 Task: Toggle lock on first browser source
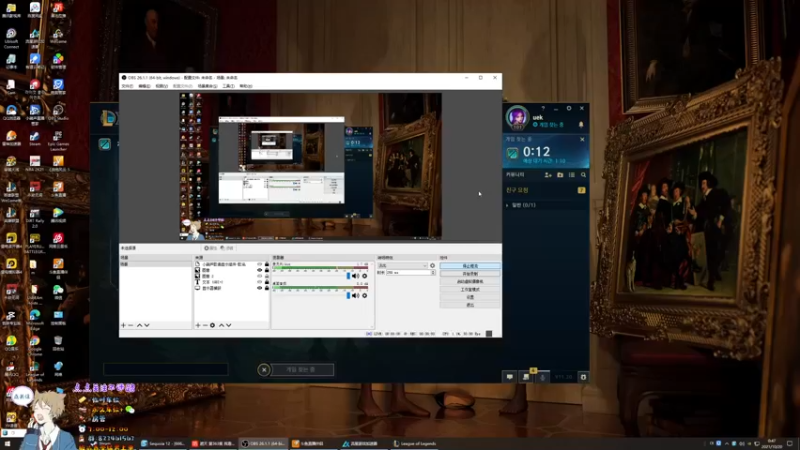266,264
